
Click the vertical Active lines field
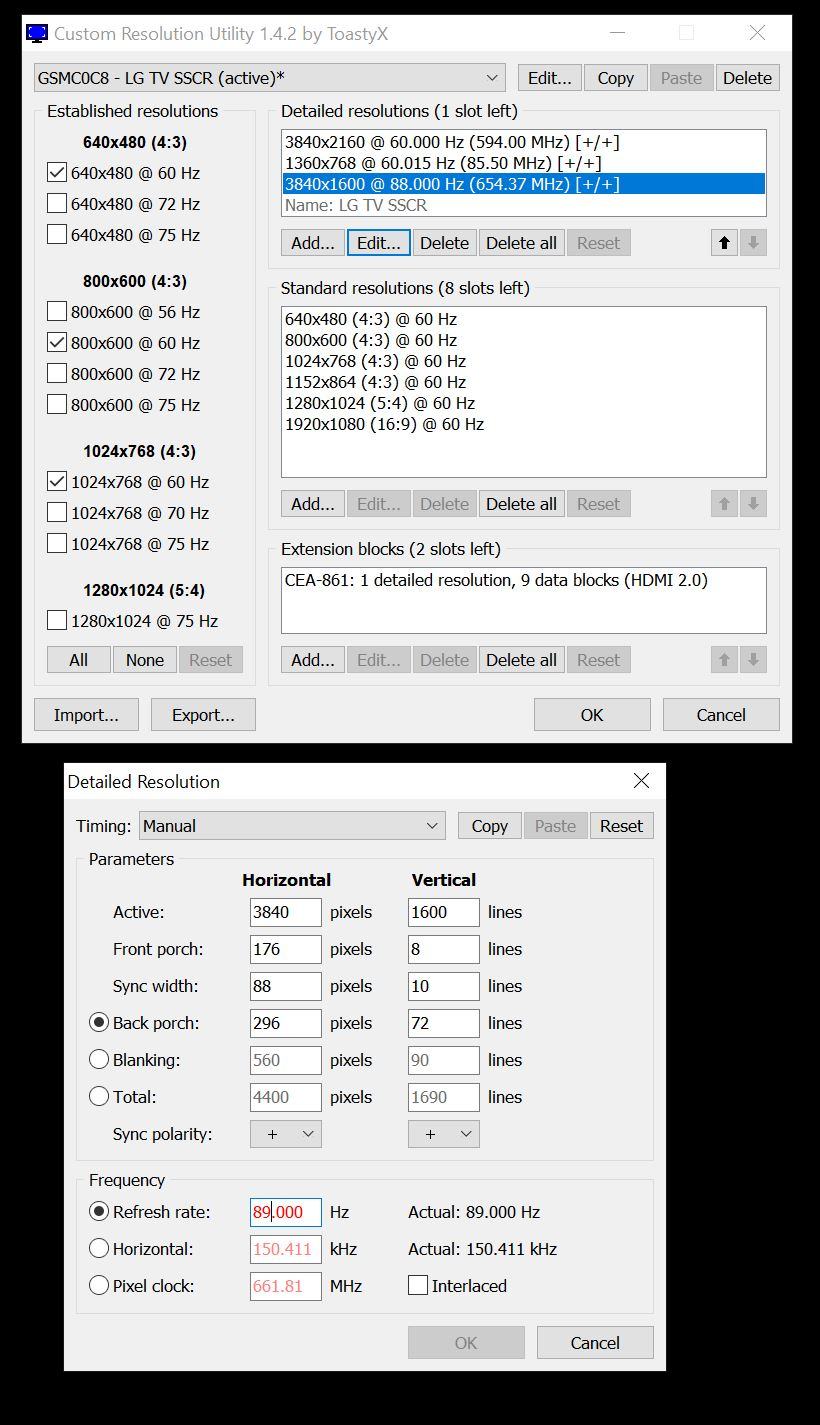[444, 912]
